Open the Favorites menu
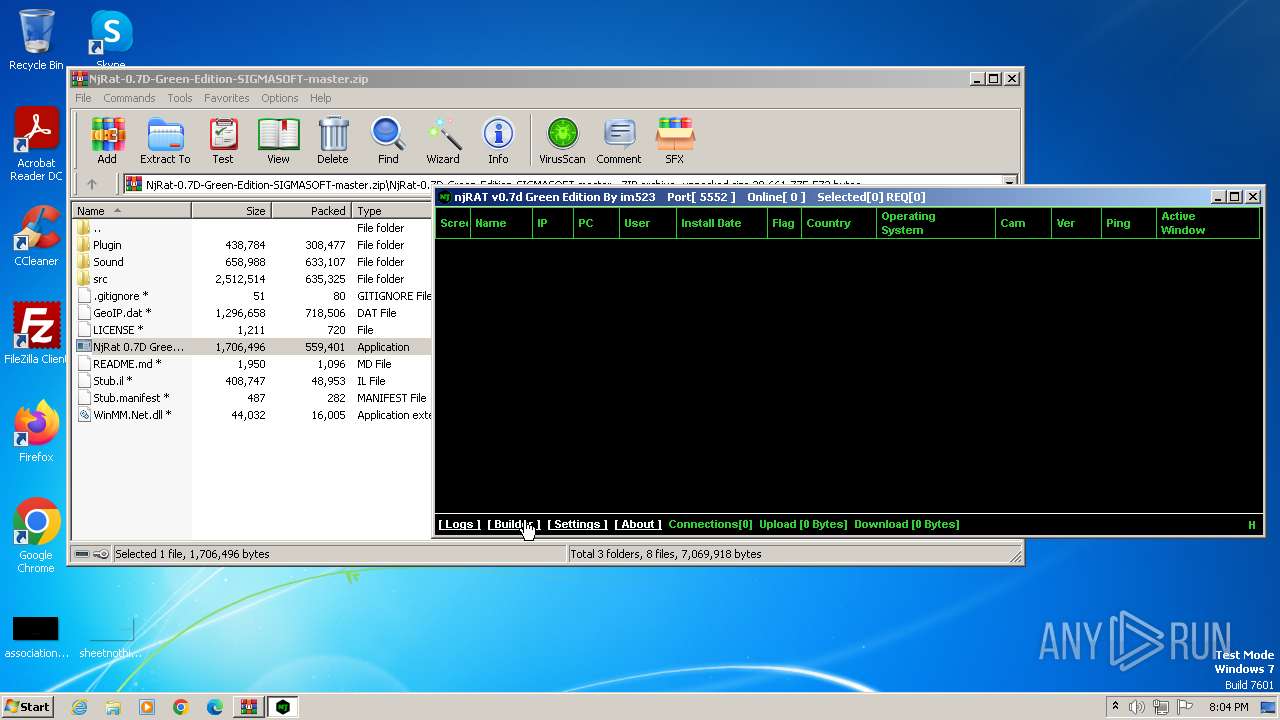This screenshot has width=1280, height=720. pyautogui.click(x=227, y=98)
